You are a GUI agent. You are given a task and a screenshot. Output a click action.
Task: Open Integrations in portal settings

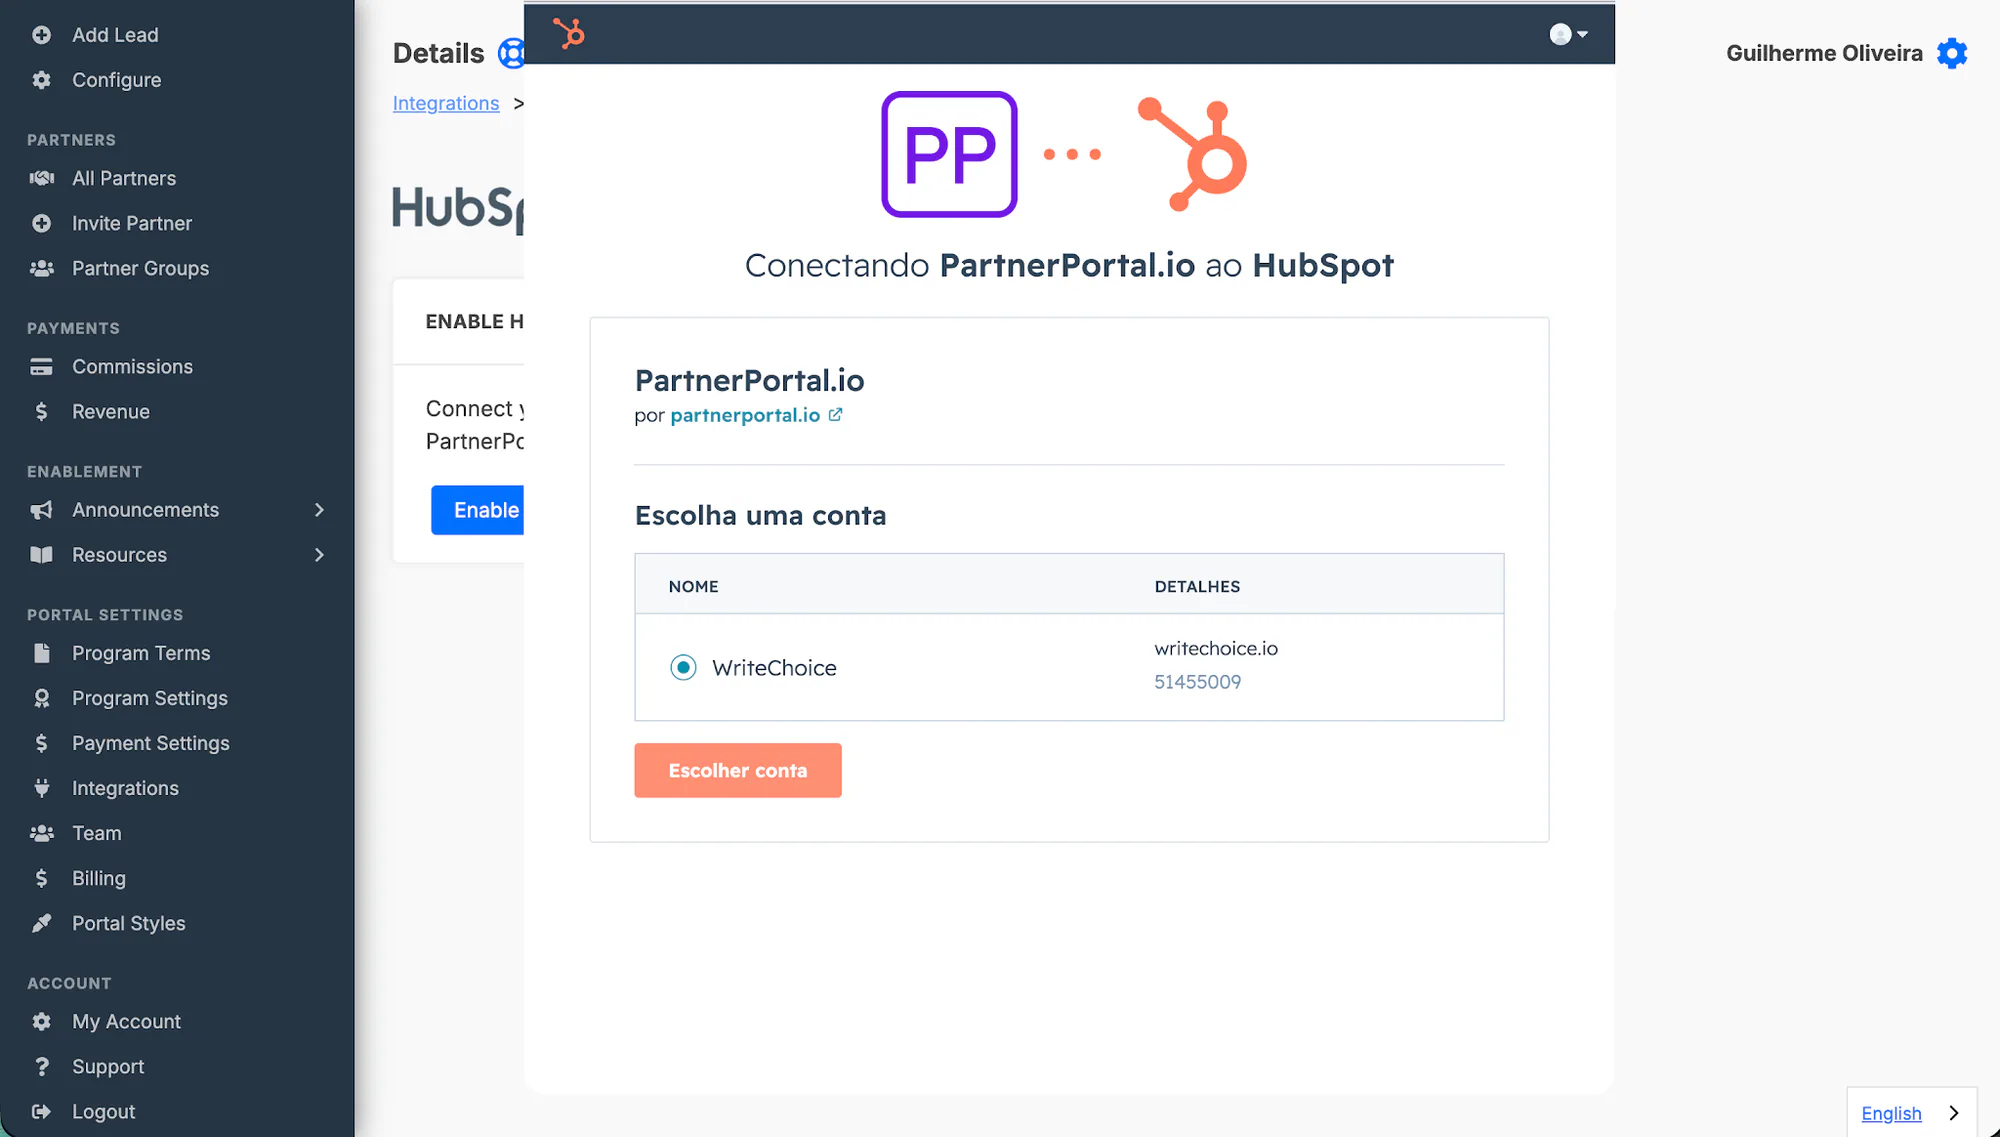pos(125,788)
